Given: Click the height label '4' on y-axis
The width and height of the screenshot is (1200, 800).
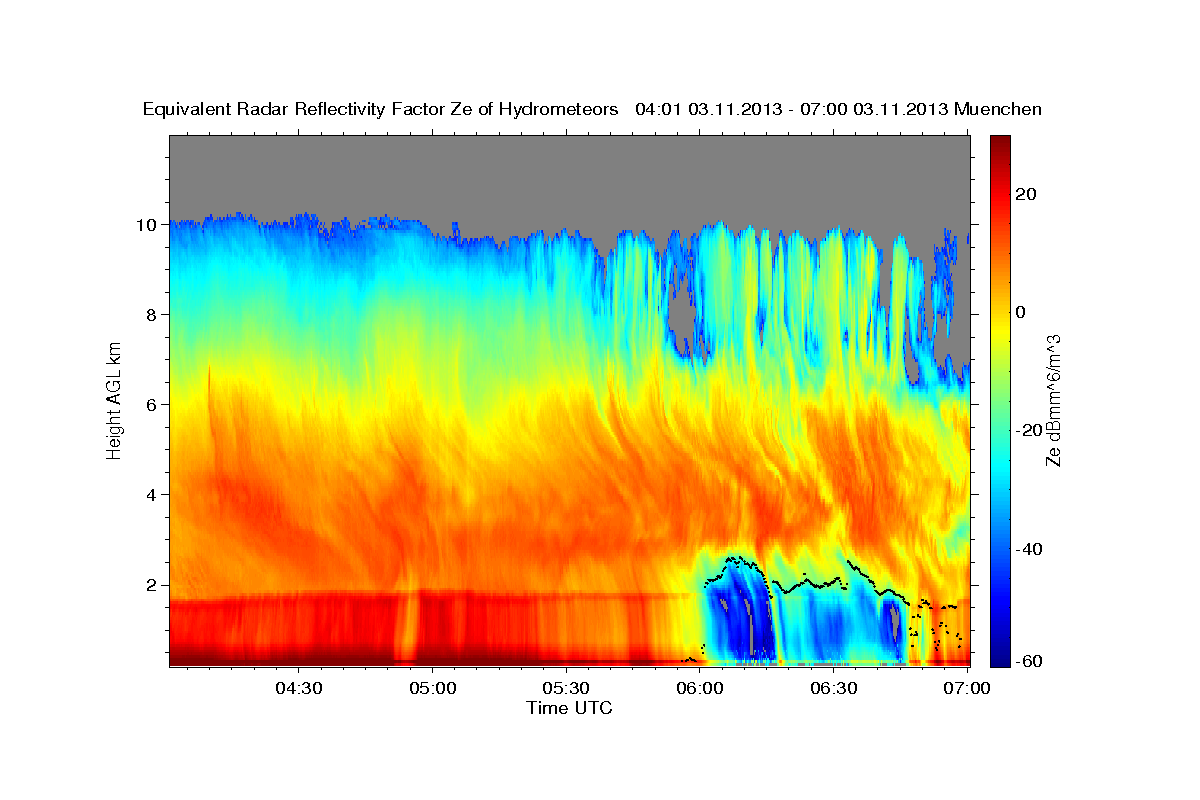Looking at the screenshot, I should click(154, 495).
